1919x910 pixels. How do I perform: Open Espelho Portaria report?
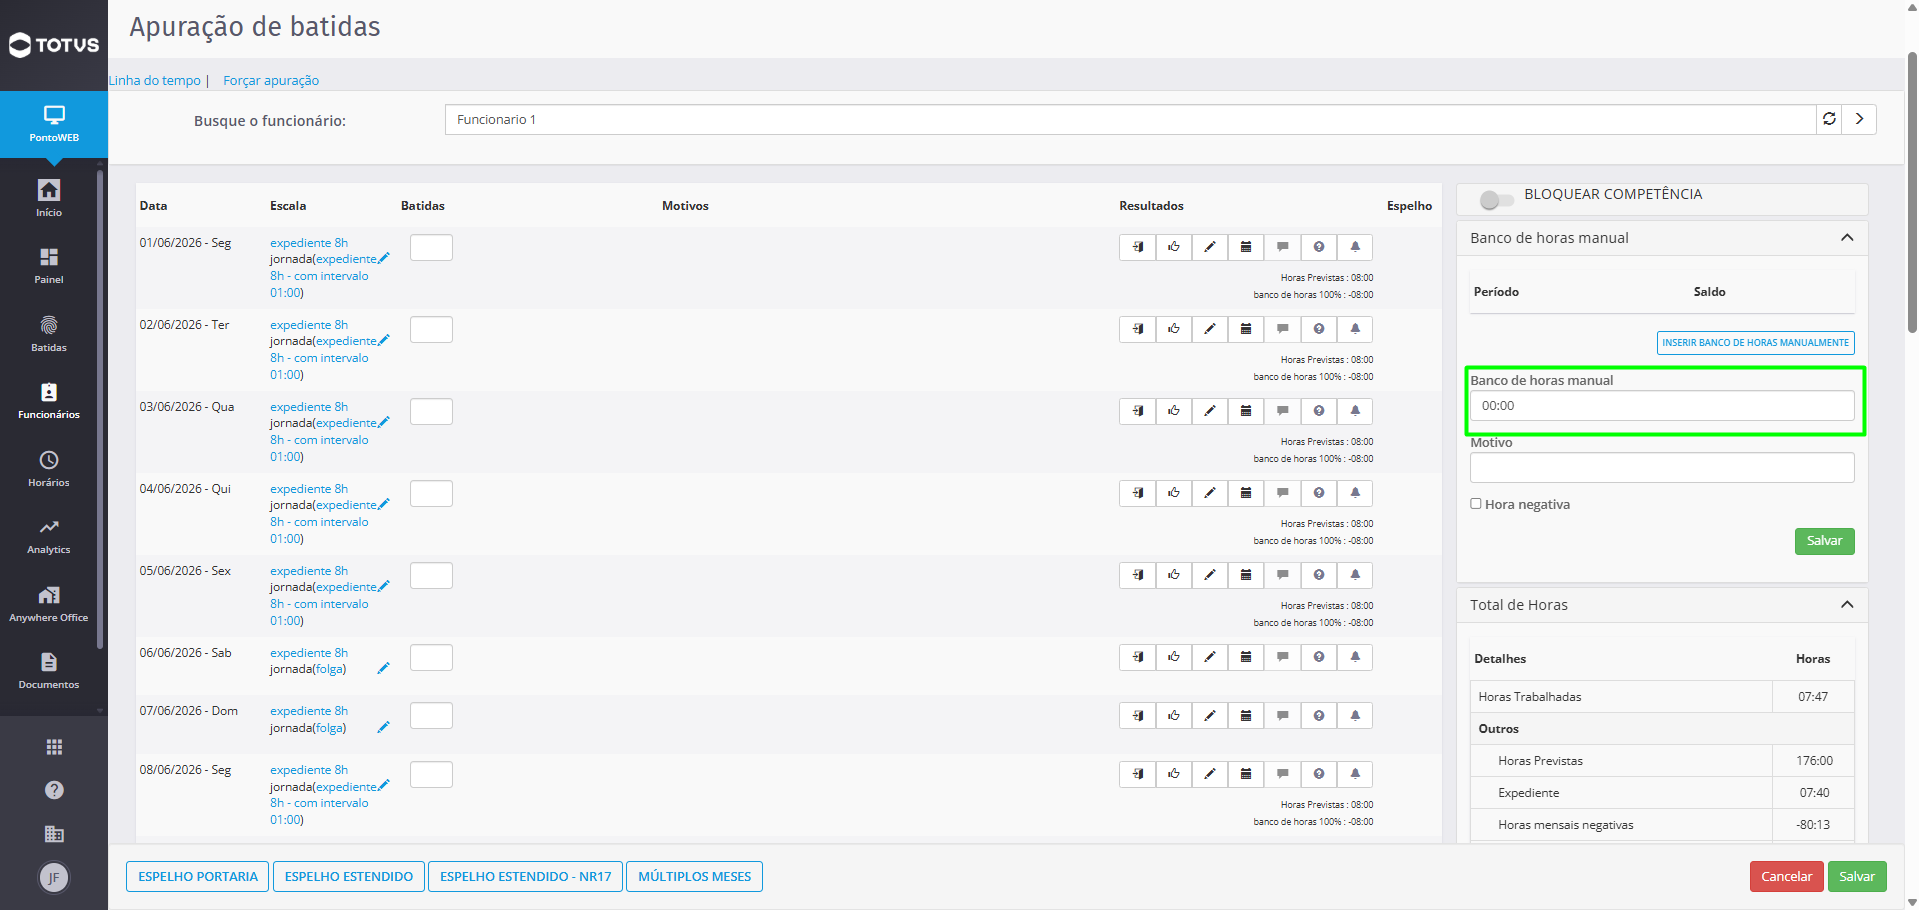pos(198,877)
